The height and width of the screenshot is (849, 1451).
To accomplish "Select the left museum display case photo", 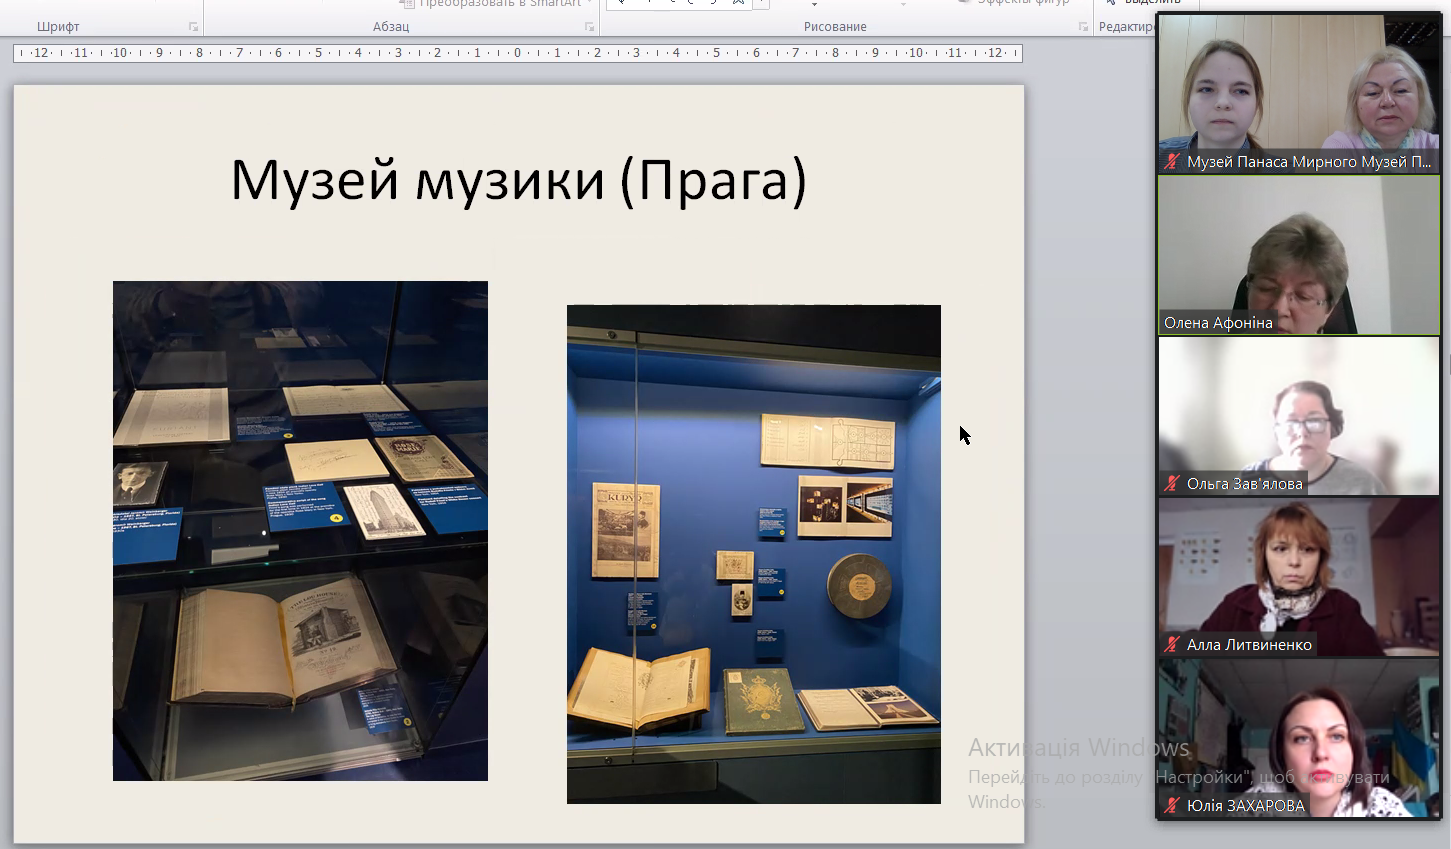I will point(300,530).
